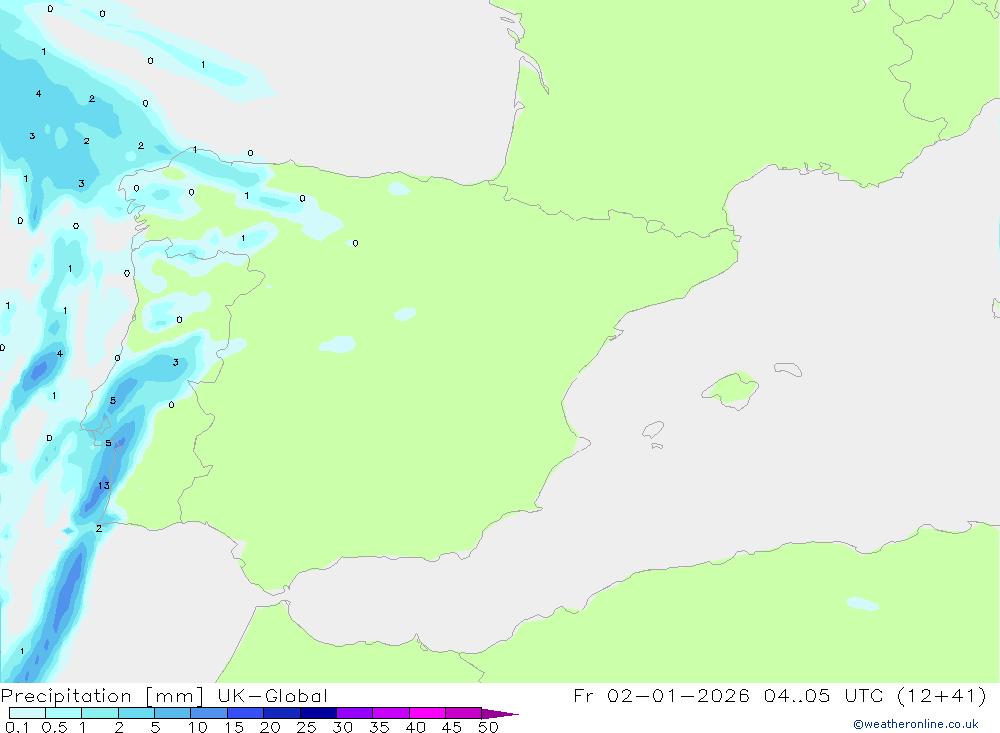Click the magenta swatch between 40 and 45
Screen dimensions: 1000x733
[x=427, y=713]
